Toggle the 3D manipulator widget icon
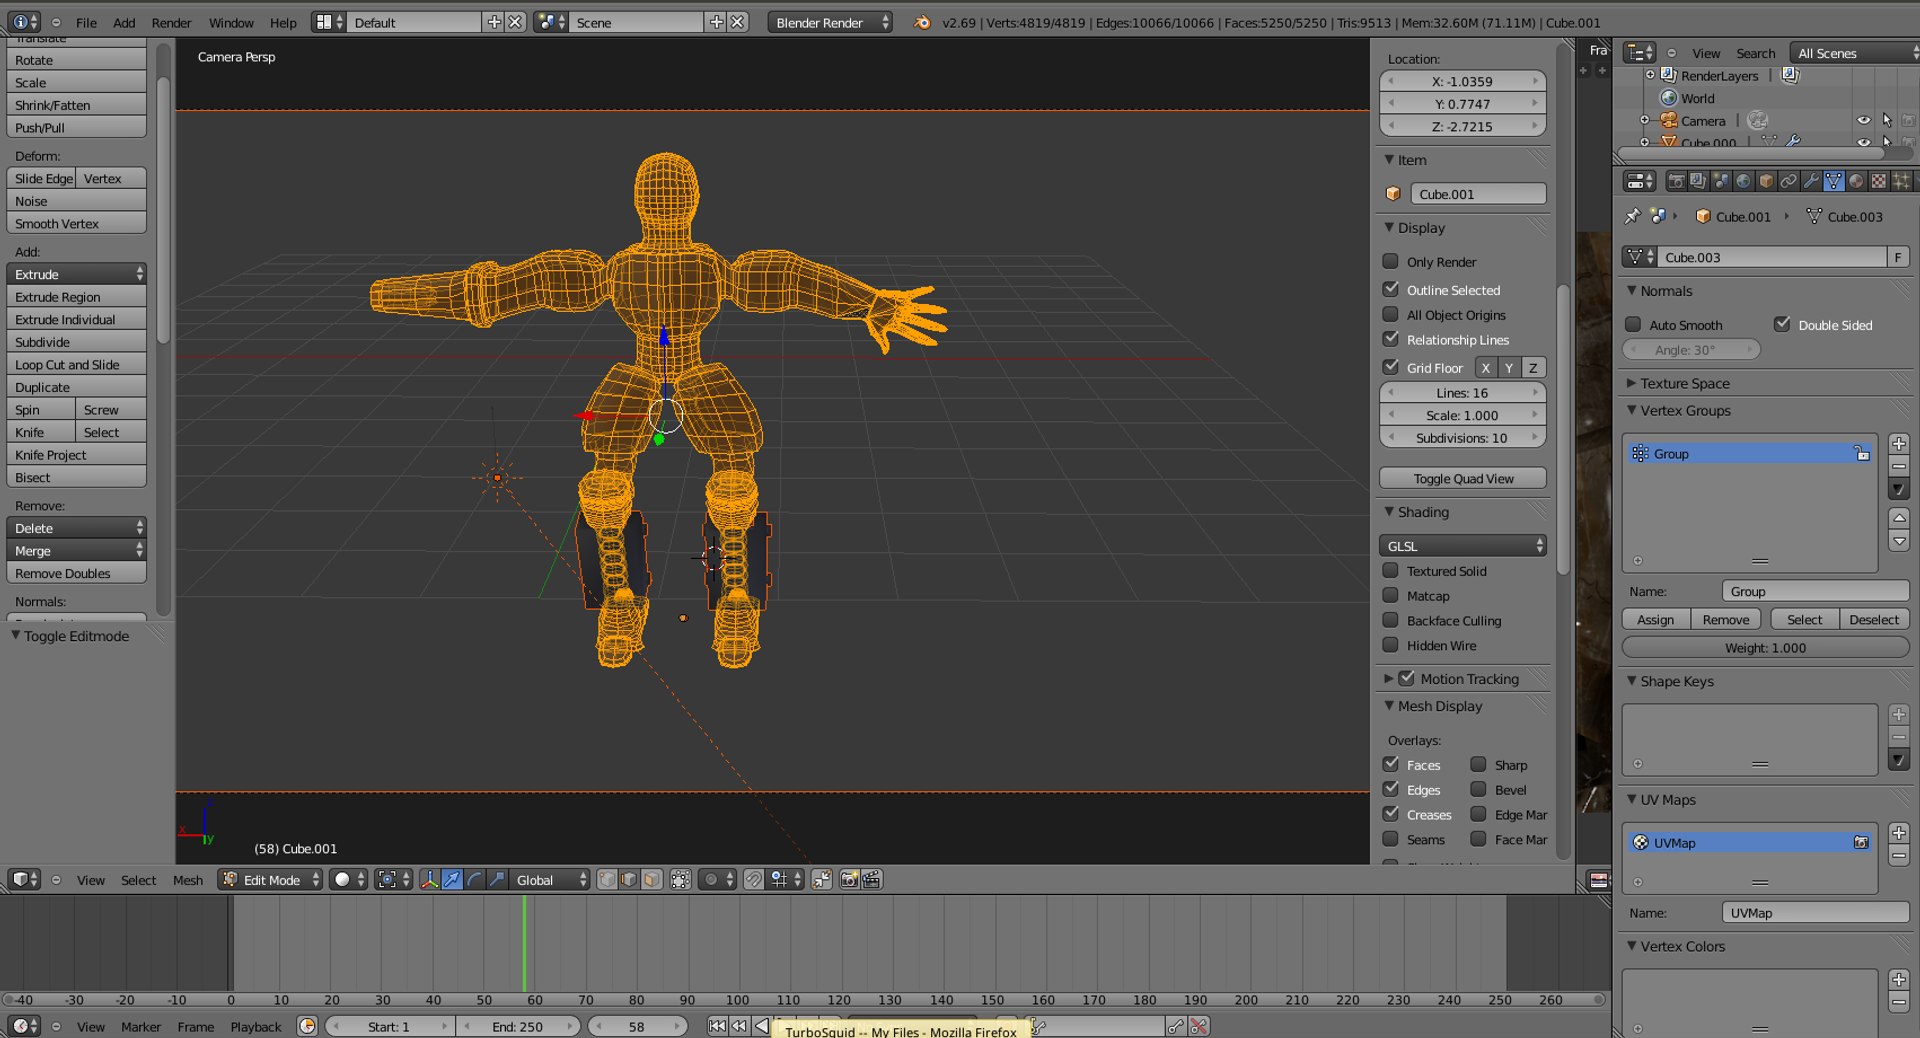Image resolution: width=1920 pixels, height=1038 pixels. 429,880
